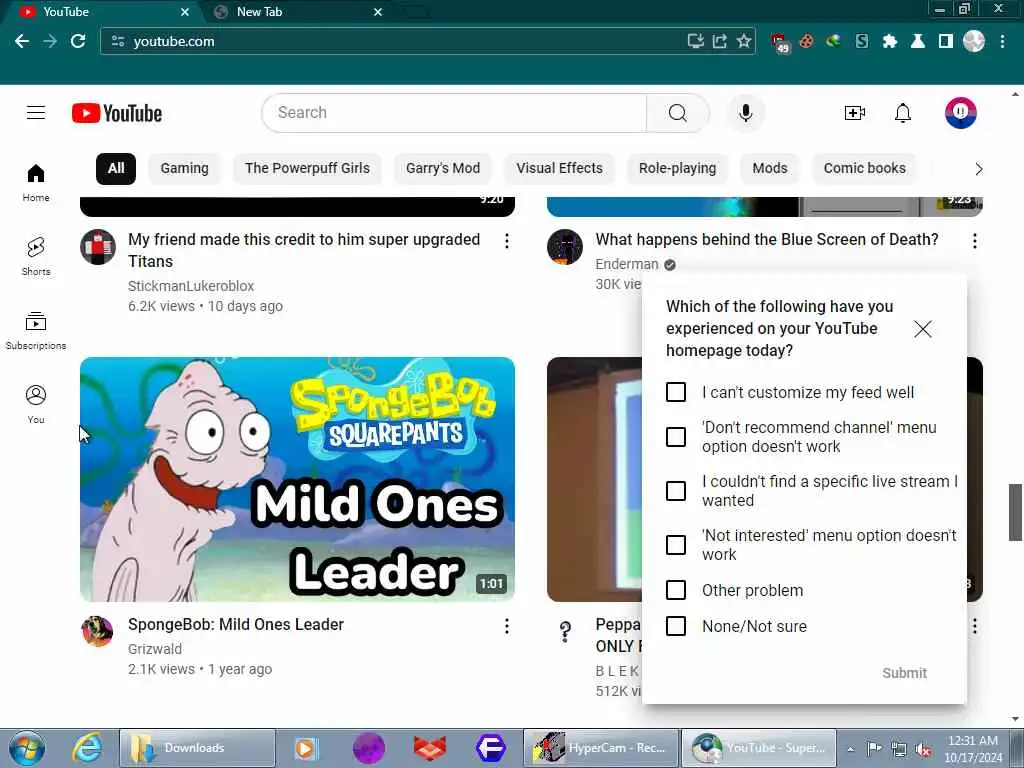Select Visual Effects chip
The width and height of the screenshot is (1024, 768).
[x=560, y=168]
